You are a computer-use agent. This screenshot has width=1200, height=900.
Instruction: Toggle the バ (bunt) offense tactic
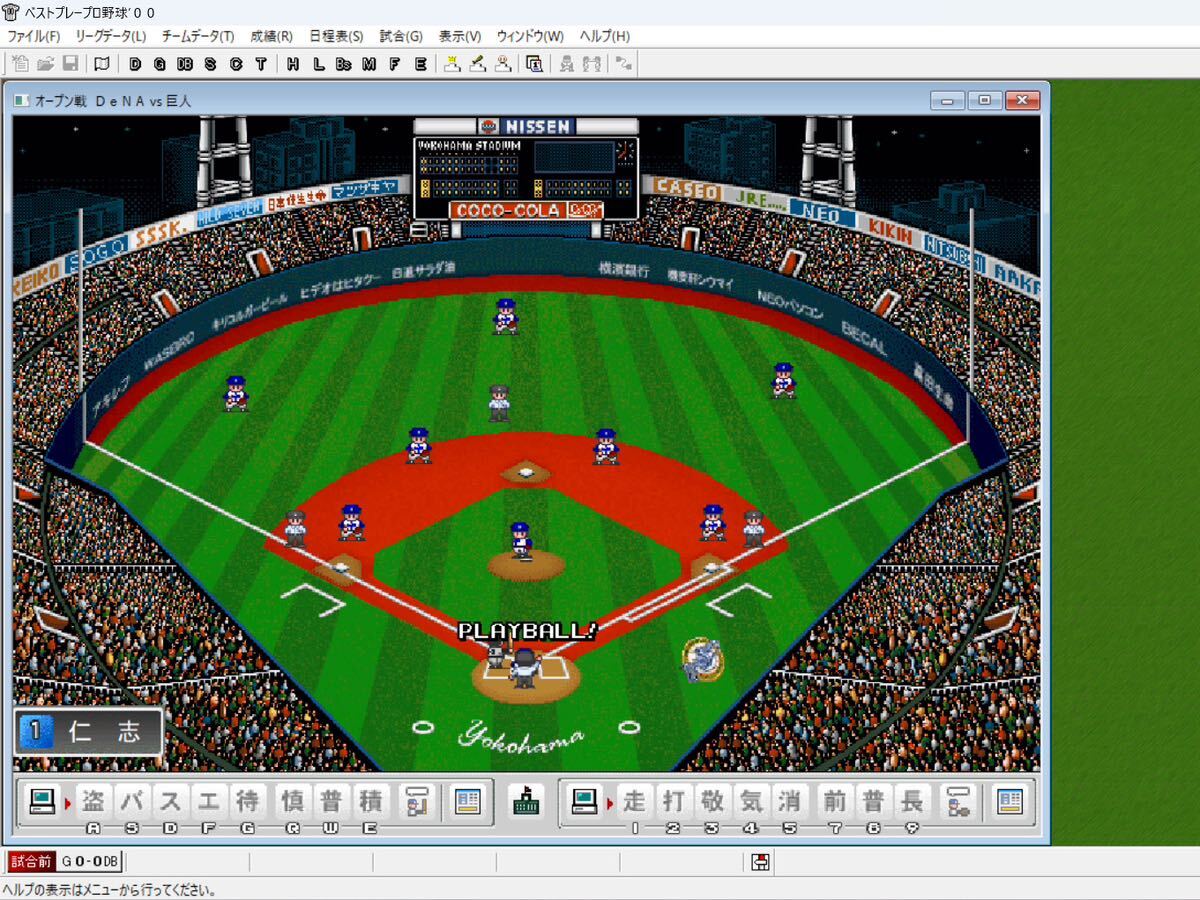(133, 801)
